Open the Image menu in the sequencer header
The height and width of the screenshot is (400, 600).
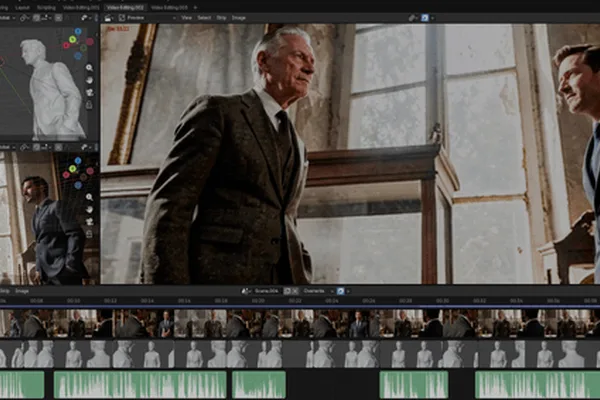point(22,291)
